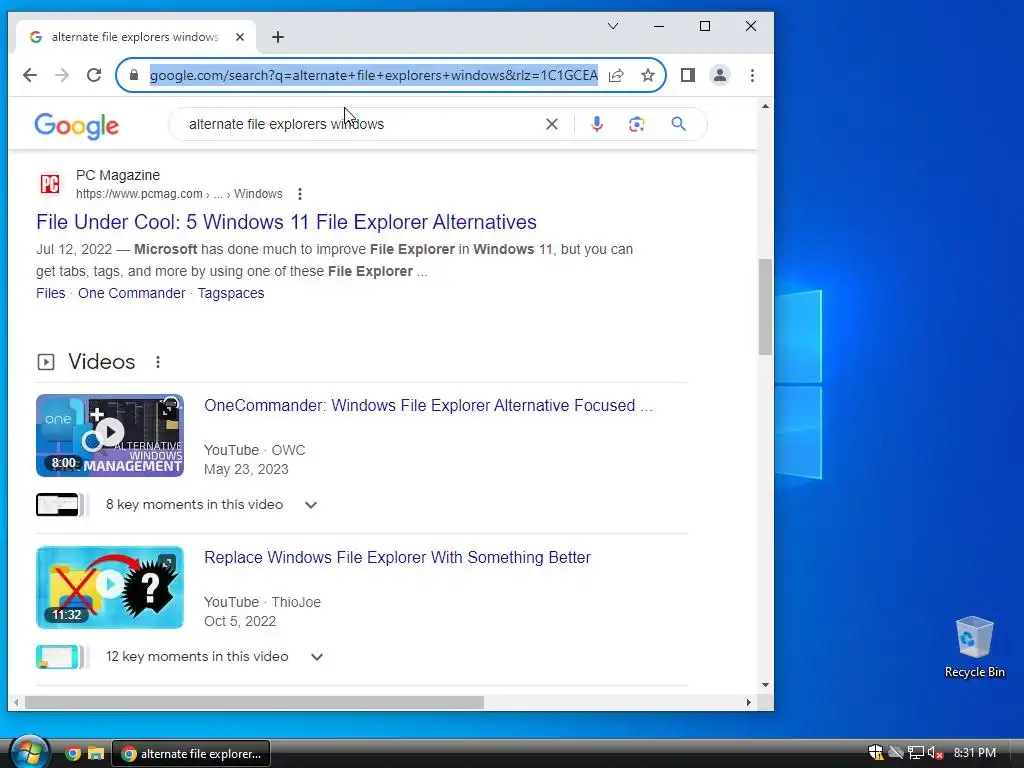Follow the 'Files' sitelink

click(x=50, y=293)
